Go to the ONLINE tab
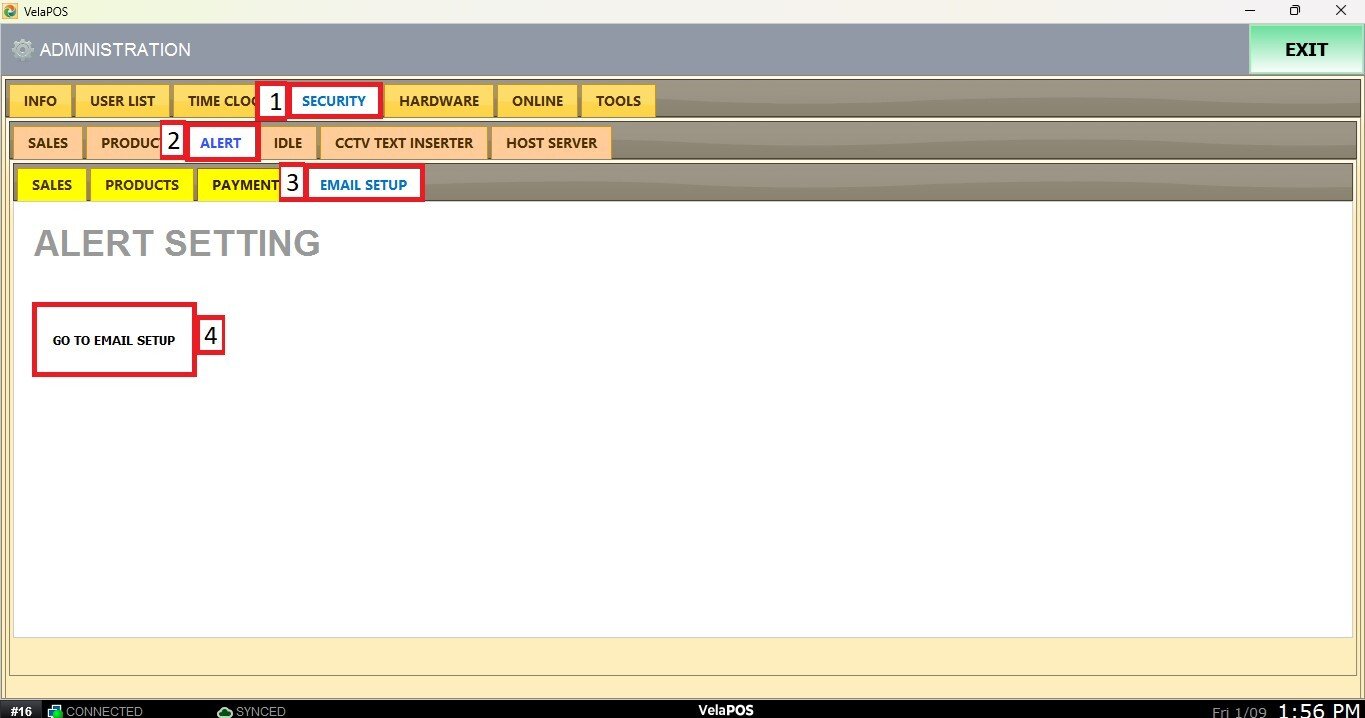The image size is (1365, 718). (538, 101)
